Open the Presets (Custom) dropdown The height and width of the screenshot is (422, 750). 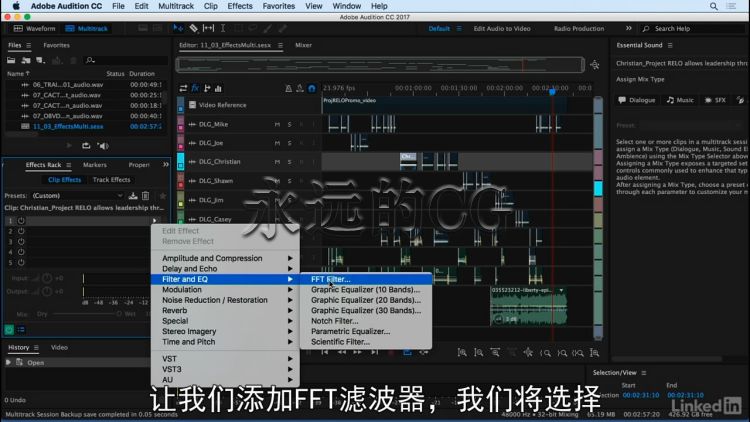tap(77, 196)
